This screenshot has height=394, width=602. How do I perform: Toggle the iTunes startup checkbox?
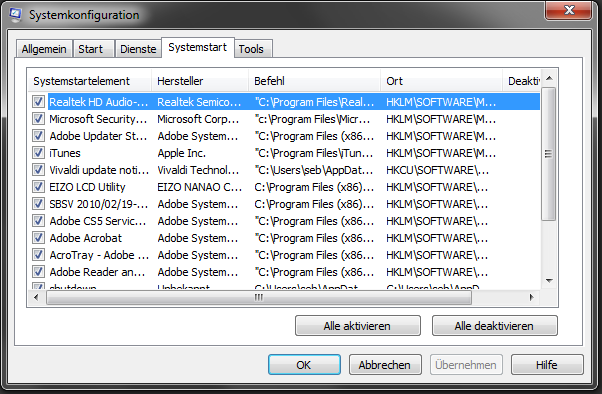tap(38, 153)
